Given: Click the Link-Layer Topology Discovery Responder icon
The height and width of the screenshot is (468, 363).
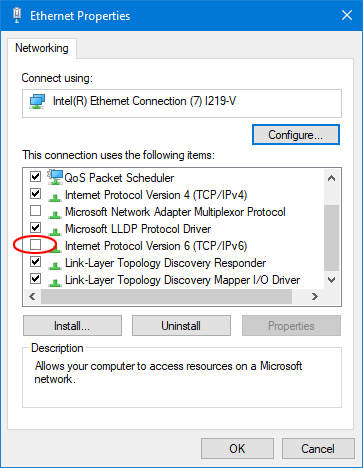Looking at the screenshot, I should point(55,266).
